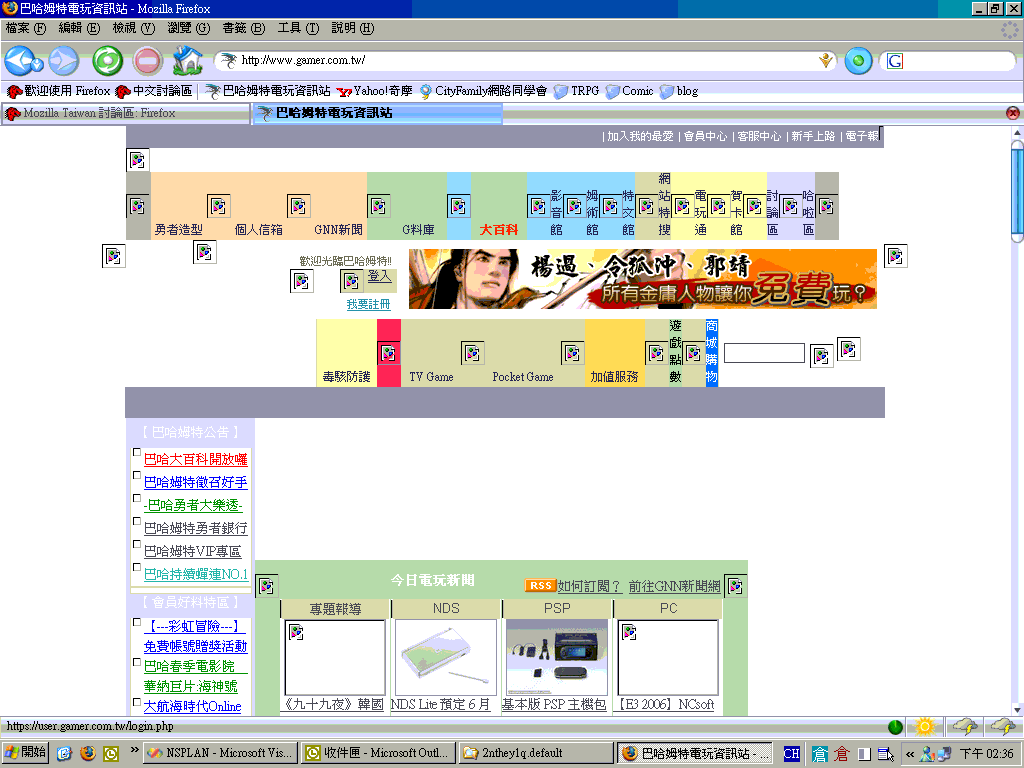Tick the checkbox beside 巴哈姆特勇者銀行
This screenshot has width=1024, height=768.
(x=137, y=521)
